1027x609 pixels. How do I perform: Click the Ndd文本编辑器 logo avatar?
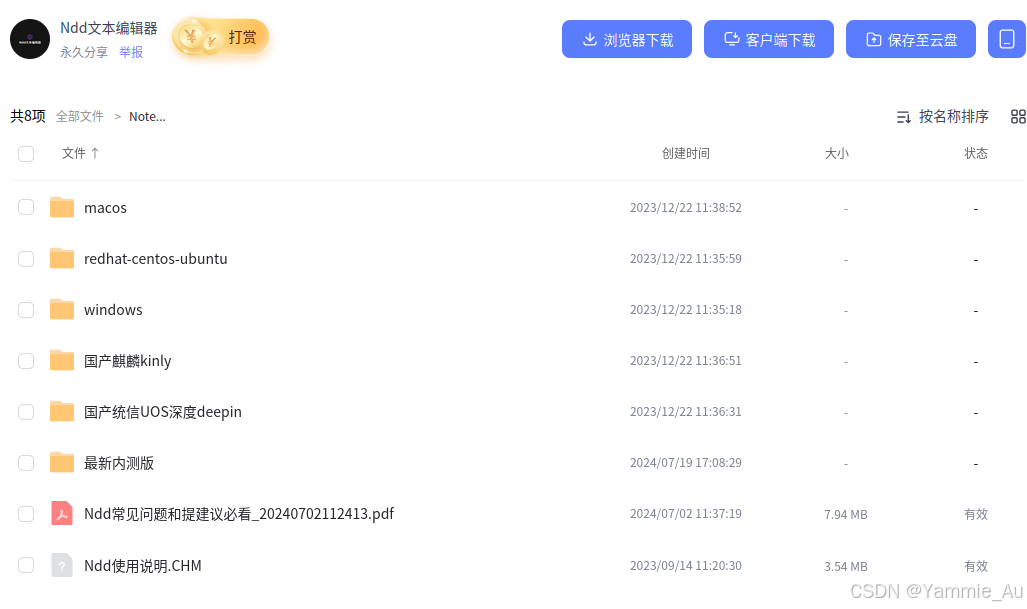click(x=29, y=38)
